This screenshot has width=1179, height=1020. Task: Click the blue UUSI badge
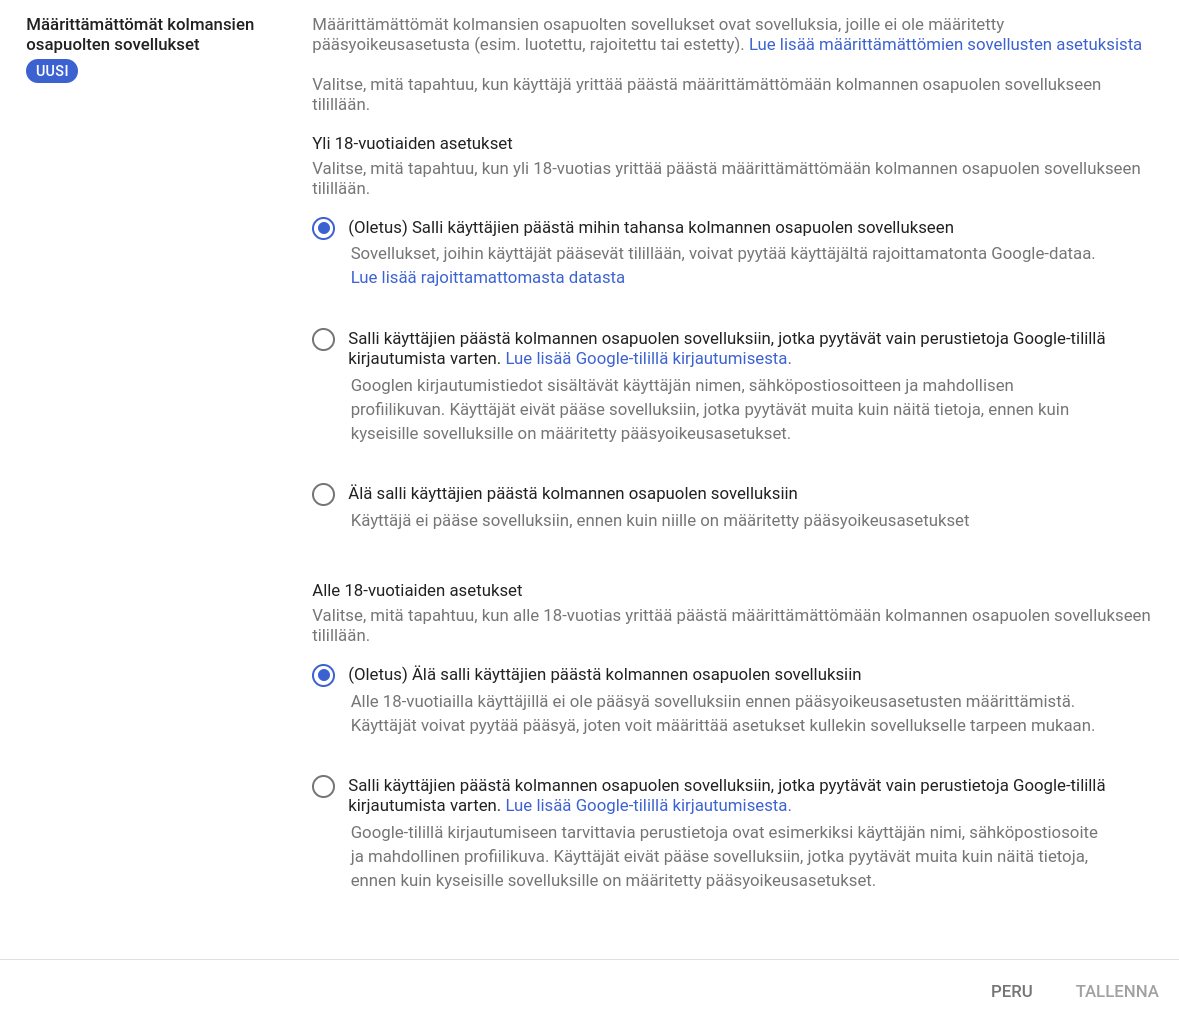coord(52,71)
